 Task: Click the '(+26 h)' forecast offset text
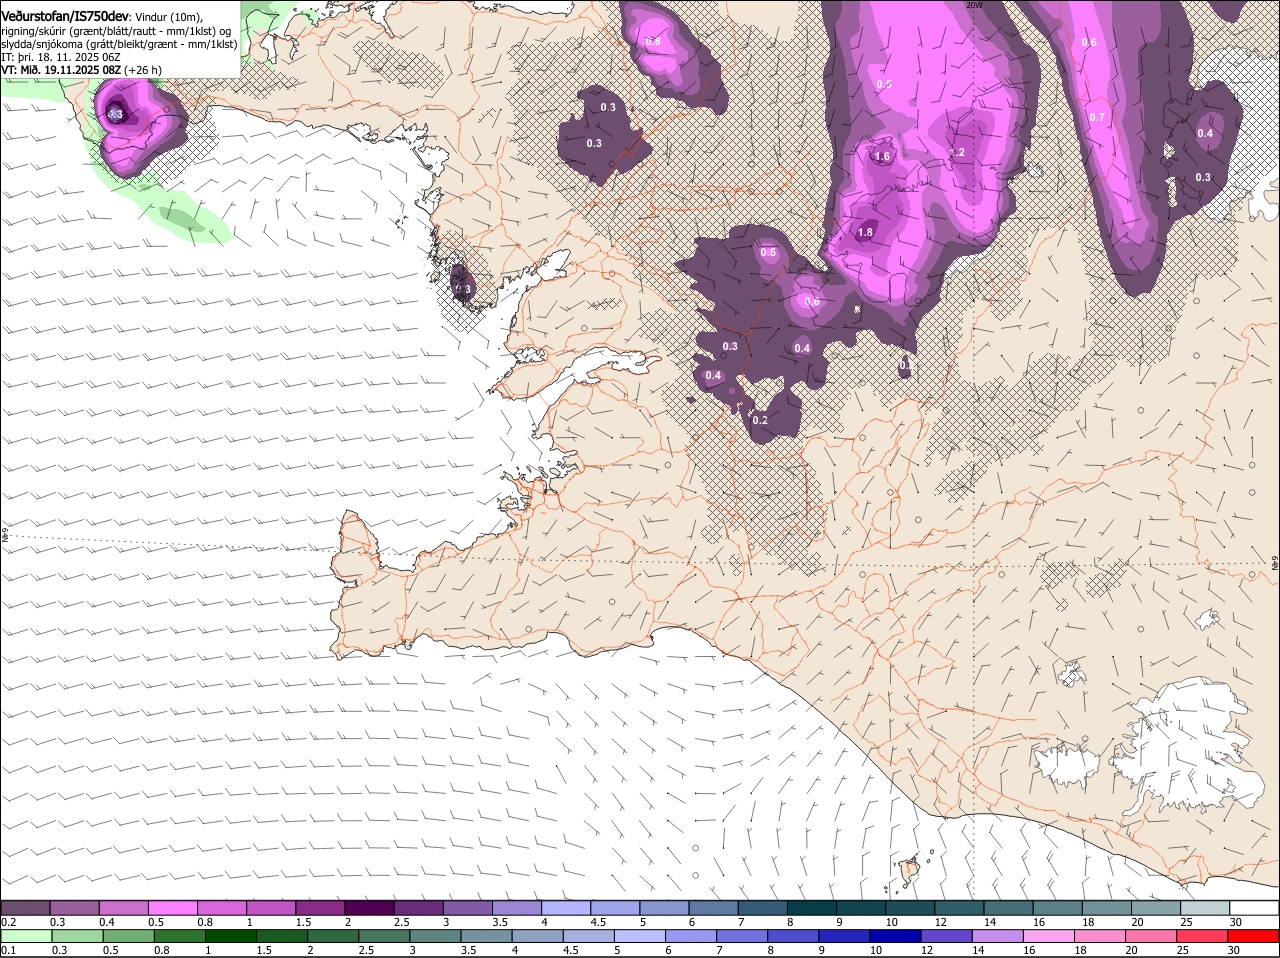tap(143, 70)
